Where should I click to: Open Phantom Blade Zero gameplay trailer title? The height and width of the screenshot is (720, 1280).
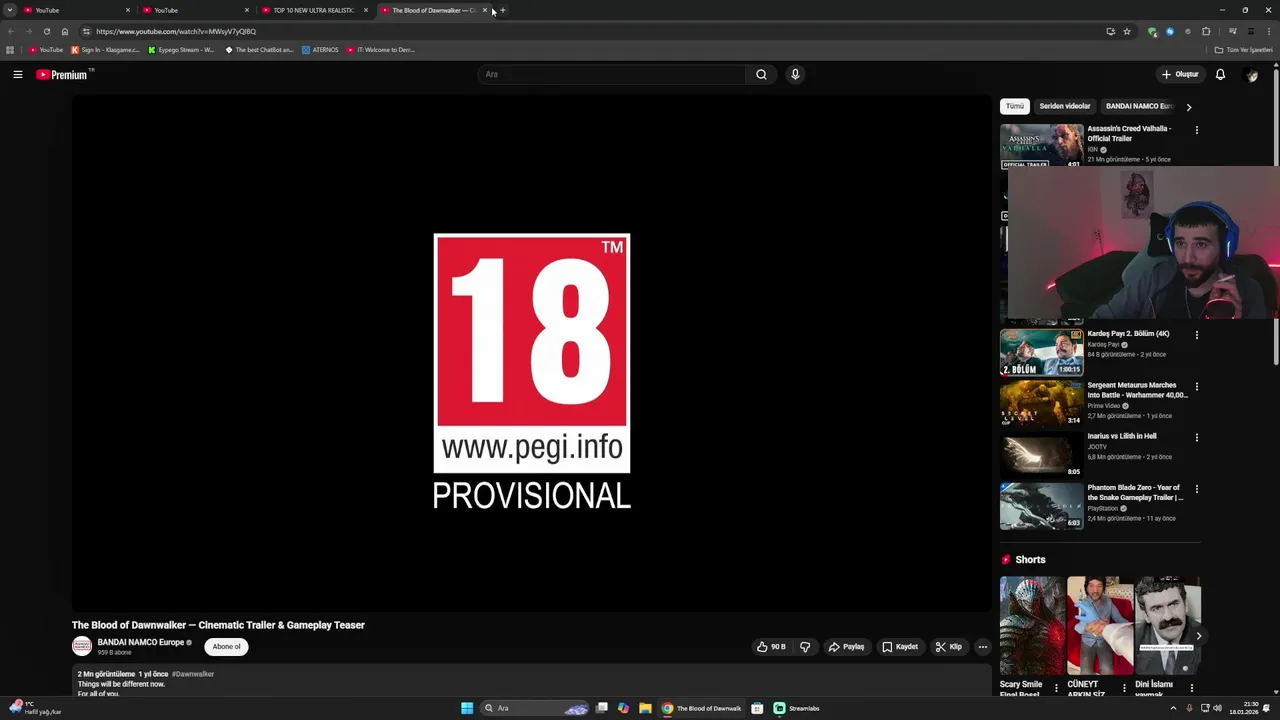pyautogui.click(x=1135, y=492)
